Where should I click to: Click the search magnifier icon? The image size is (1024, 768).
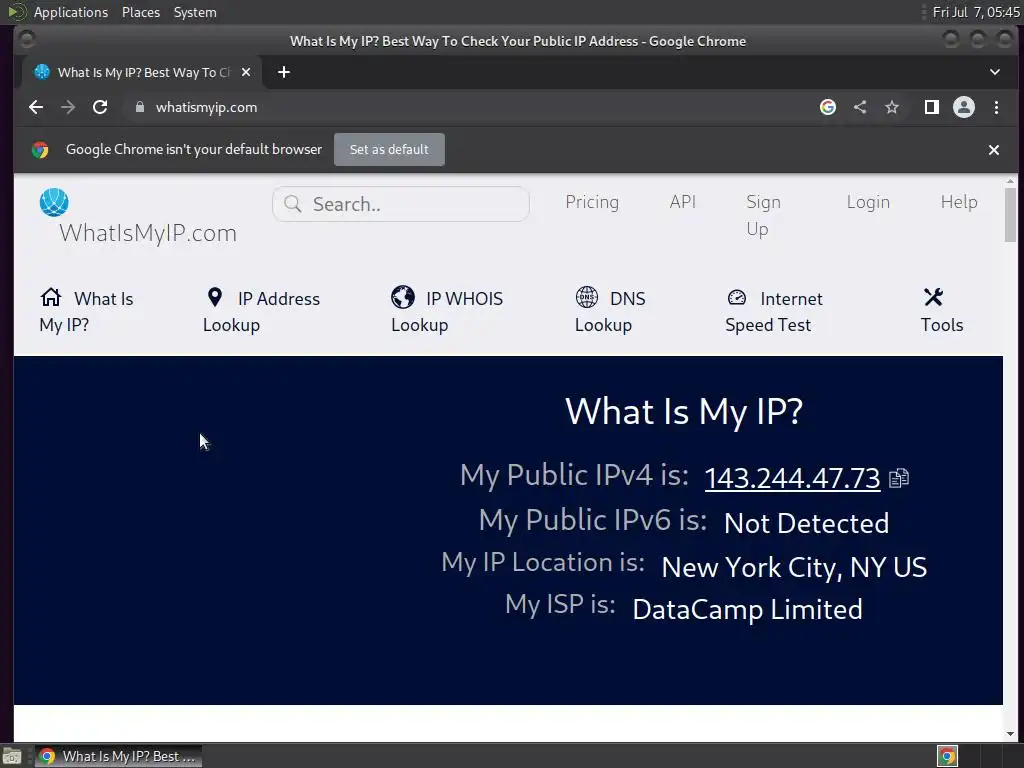pyautogui.click(x=293, y=204)
